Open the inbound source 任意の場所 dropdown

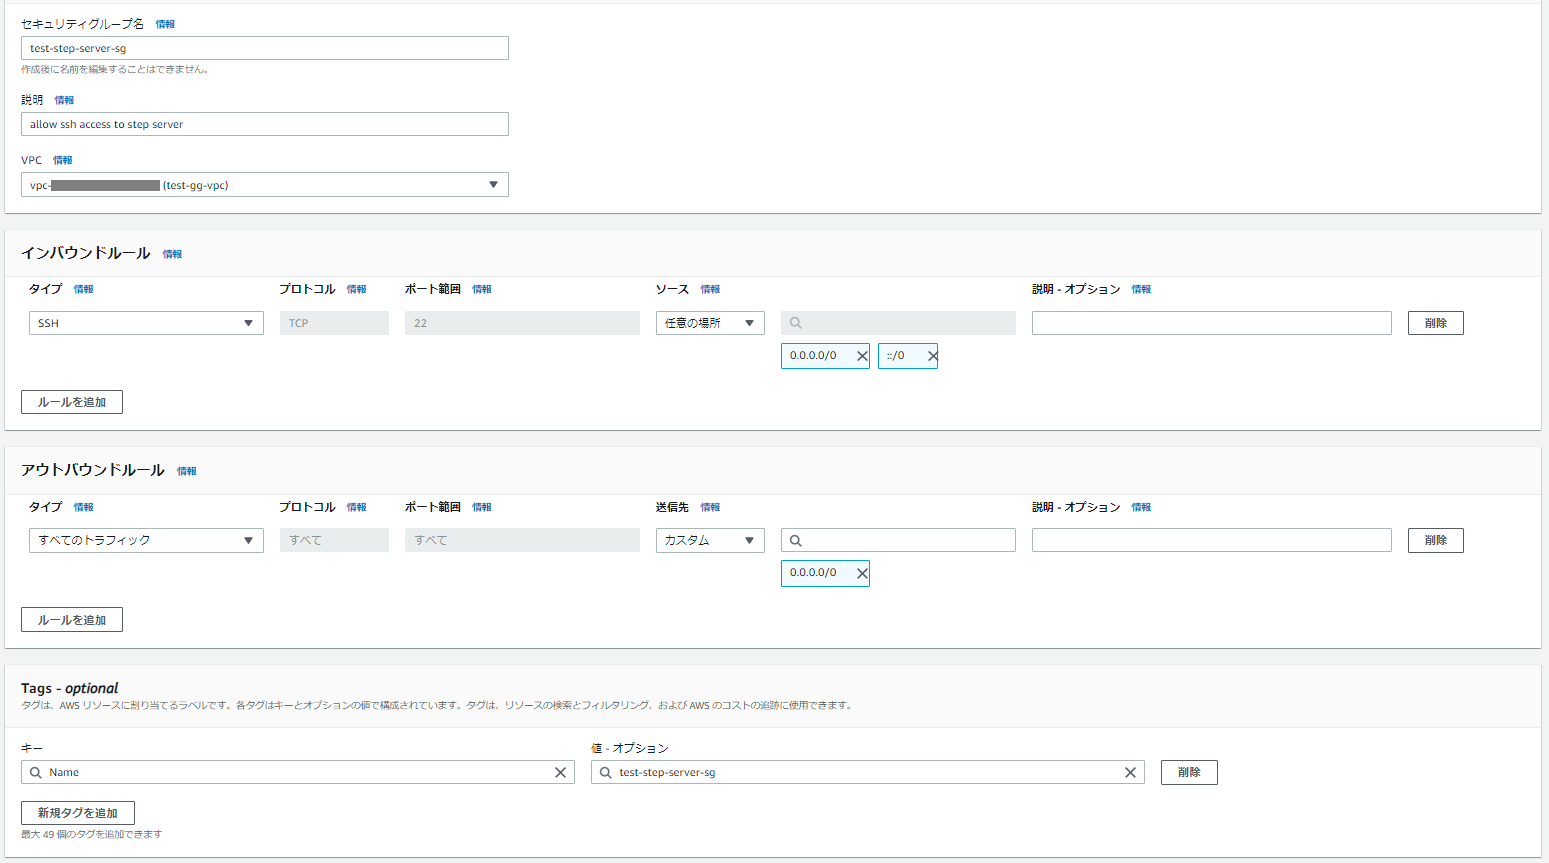point(710,323)
